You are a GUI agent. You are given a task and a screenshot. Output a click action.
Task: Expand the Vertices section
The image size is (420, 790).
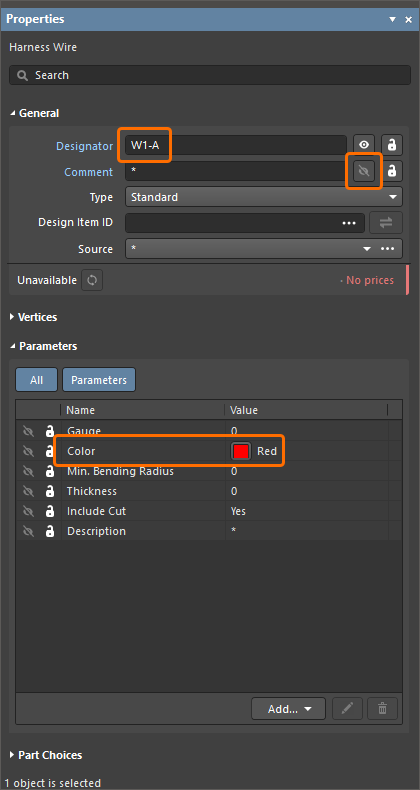click(x=33, y=317)
